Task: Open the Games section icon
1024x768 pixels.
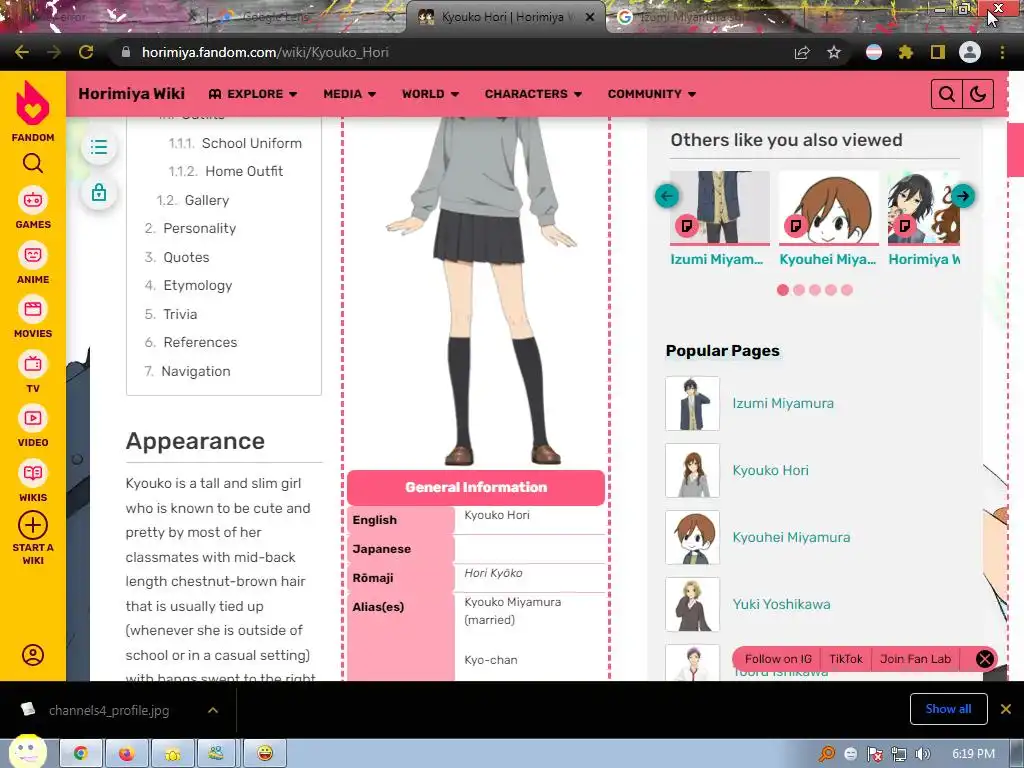Action: click(33, 200)
